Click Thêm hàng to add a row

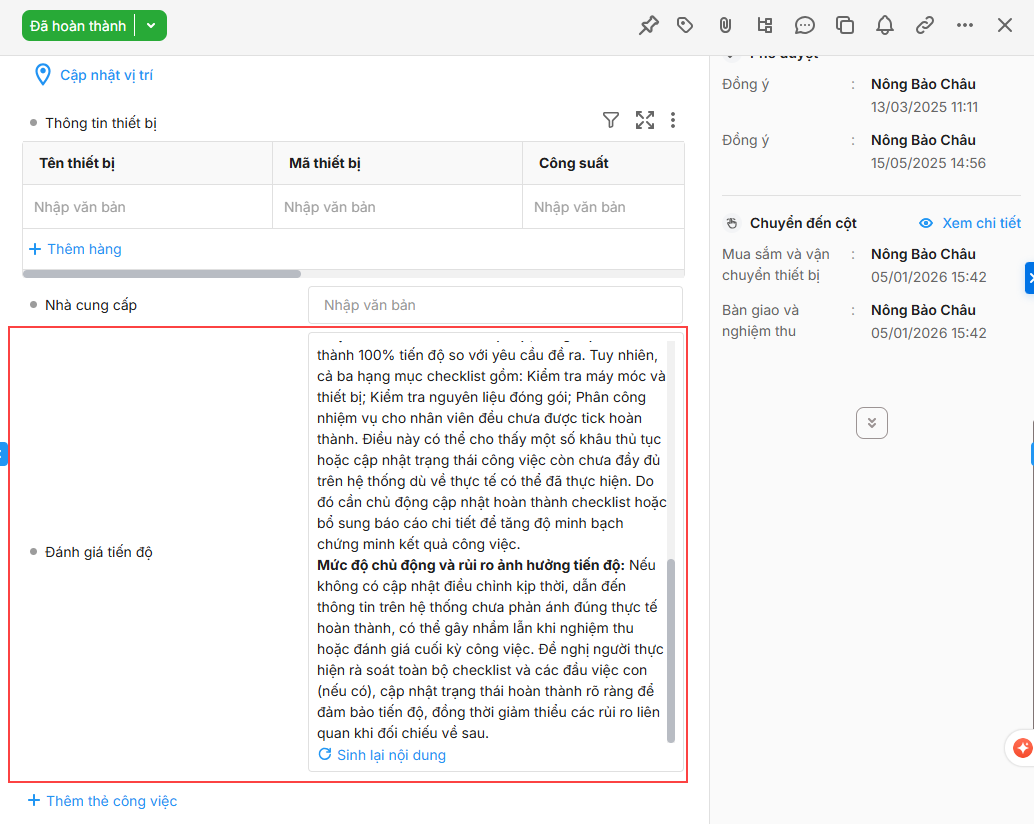coord(75,249)
